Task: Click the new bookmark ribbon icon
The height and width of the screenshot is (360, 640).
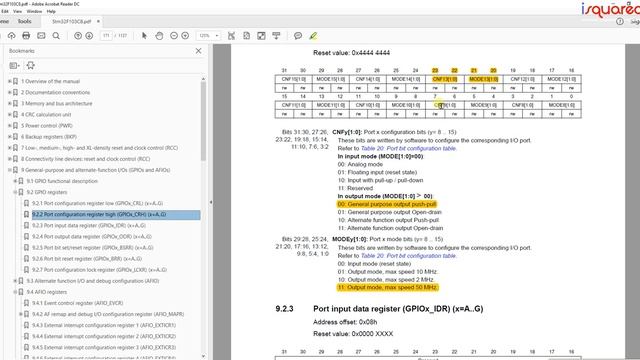Action: (x=31, y=65)
